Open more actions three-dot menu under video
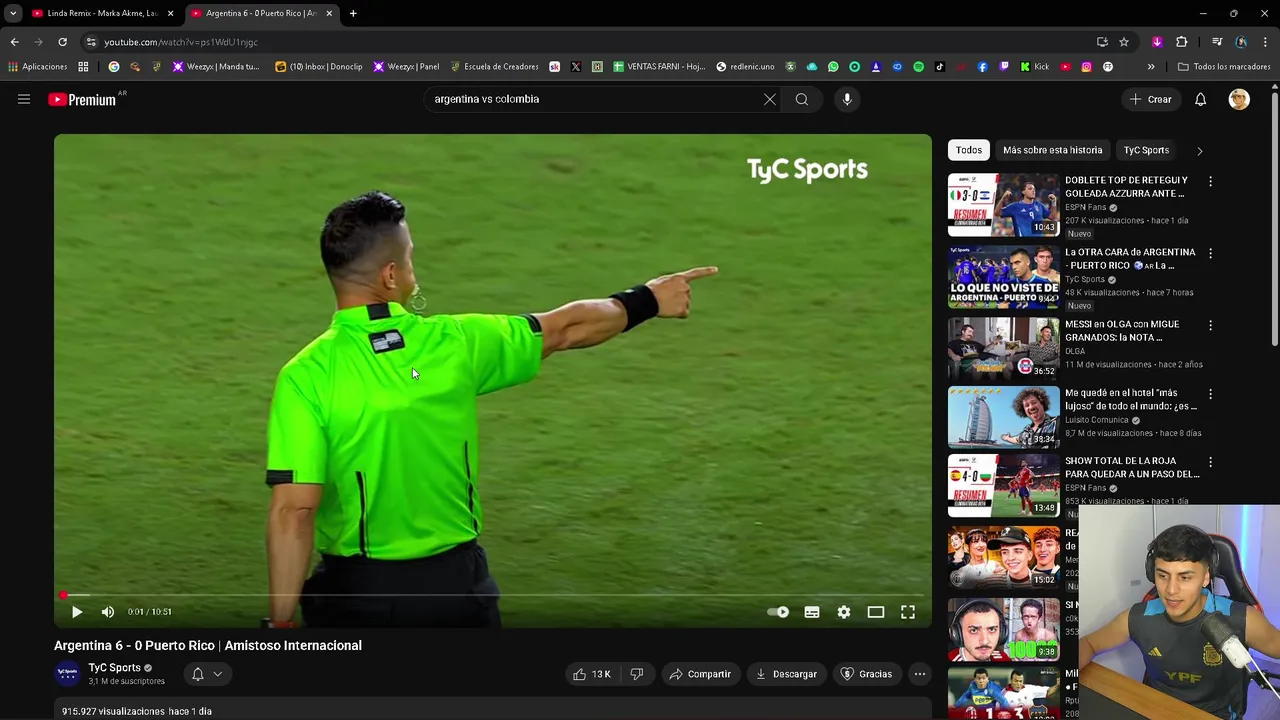1280x720 pixels. point(919,674)
